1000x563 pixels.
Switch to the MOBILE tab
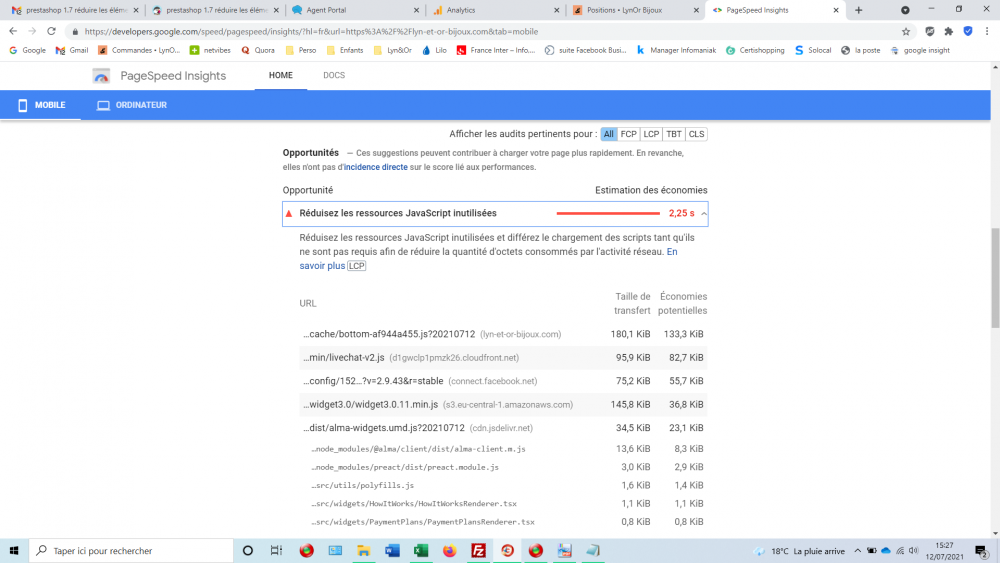click(41, 105)
